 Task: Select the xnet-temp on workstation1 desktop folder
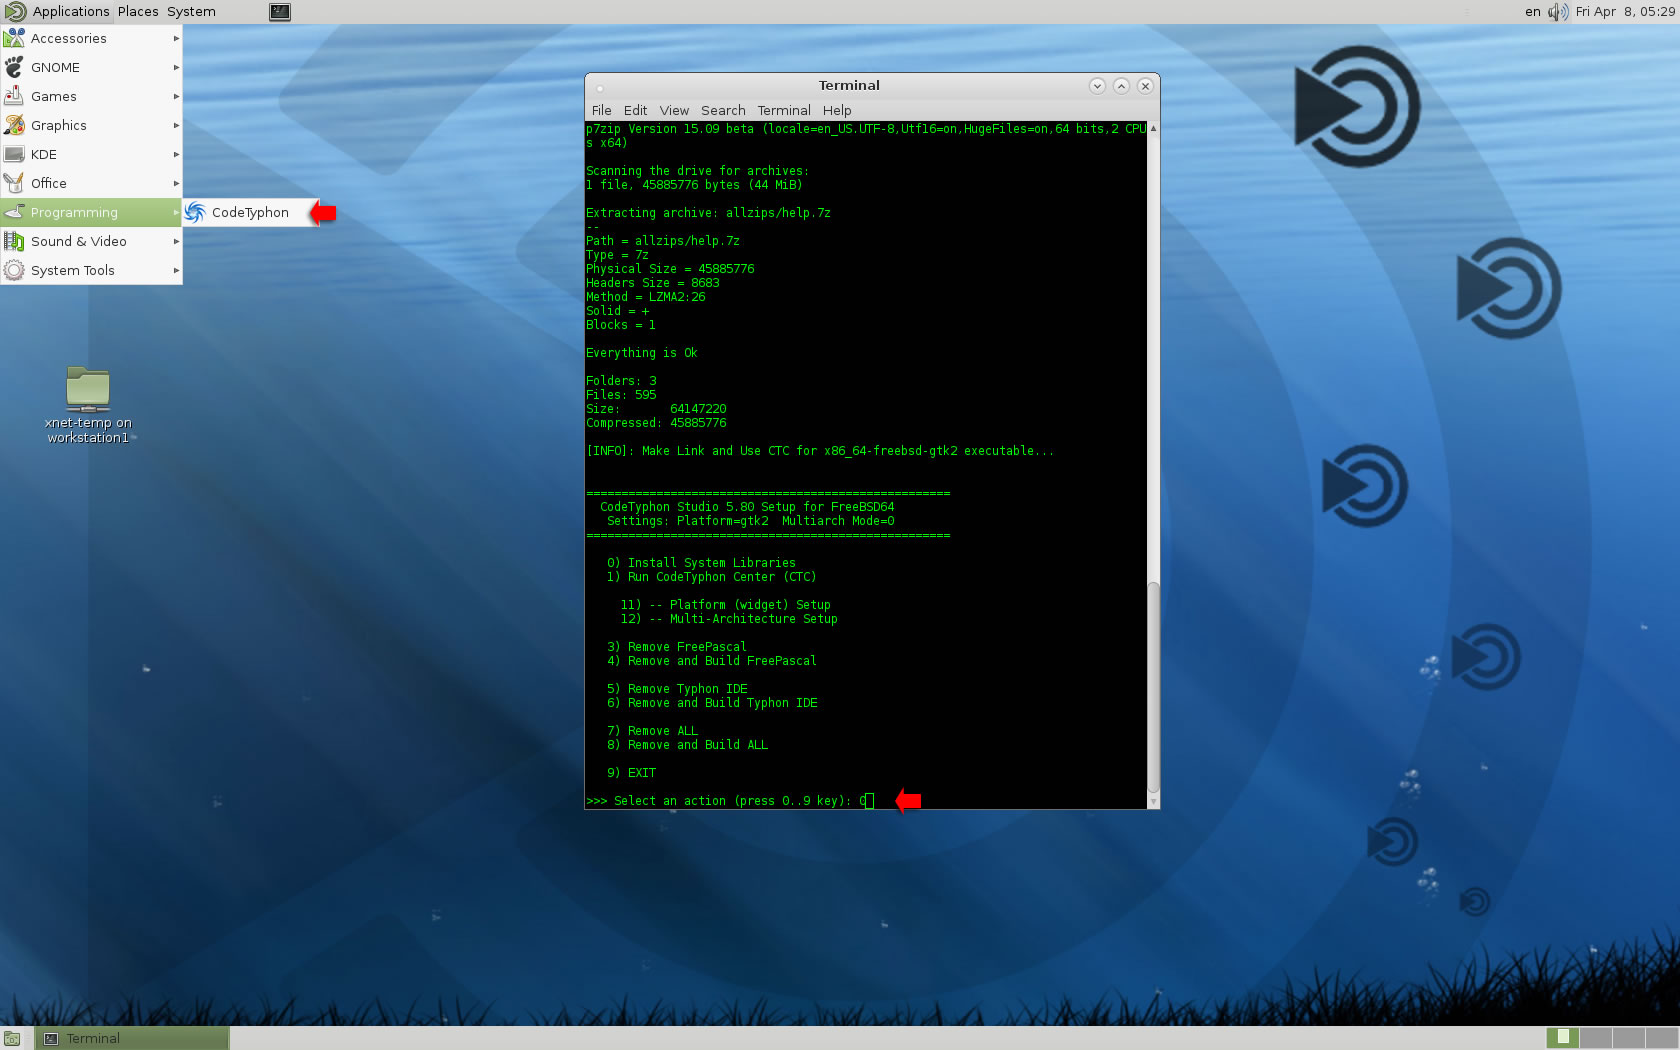tap(88, 404)
